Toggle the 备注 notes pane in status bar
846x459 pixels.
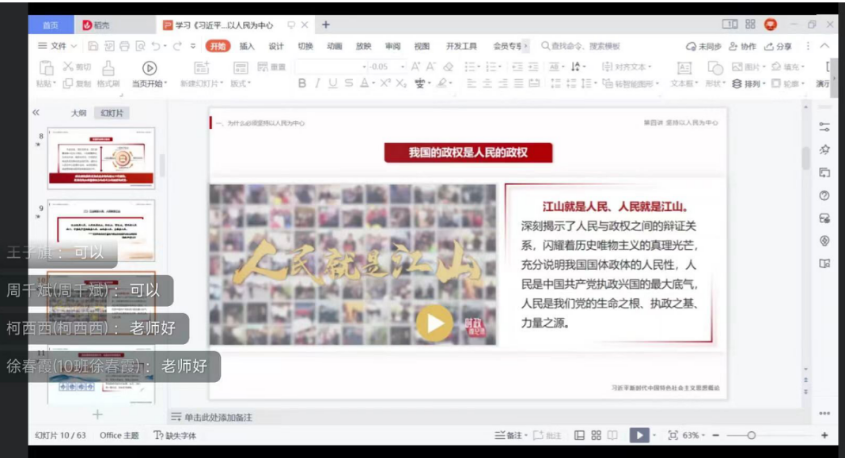point(510,435)
